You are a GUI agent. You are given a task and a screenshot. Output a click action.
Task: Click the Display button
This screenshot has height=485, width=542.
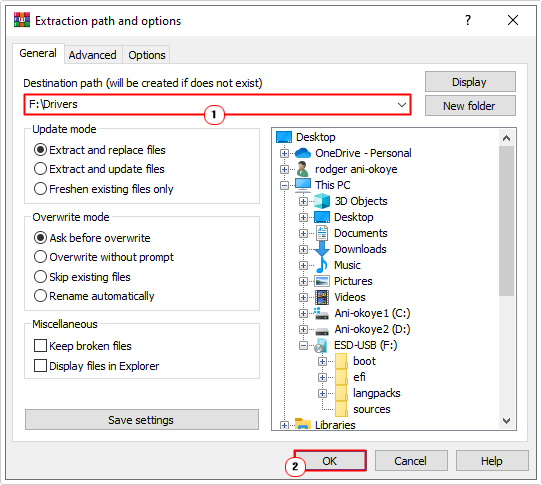pyautogui.click(x=470, y=82)
